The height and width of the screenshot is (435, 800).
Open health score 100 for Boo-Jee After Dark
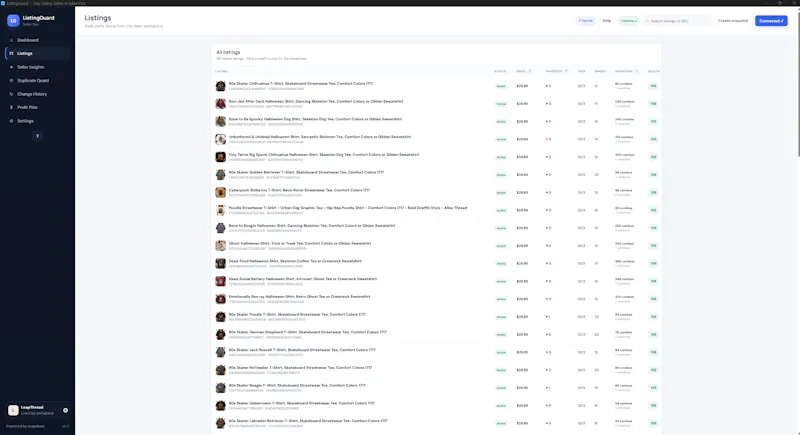coord(654,104)
